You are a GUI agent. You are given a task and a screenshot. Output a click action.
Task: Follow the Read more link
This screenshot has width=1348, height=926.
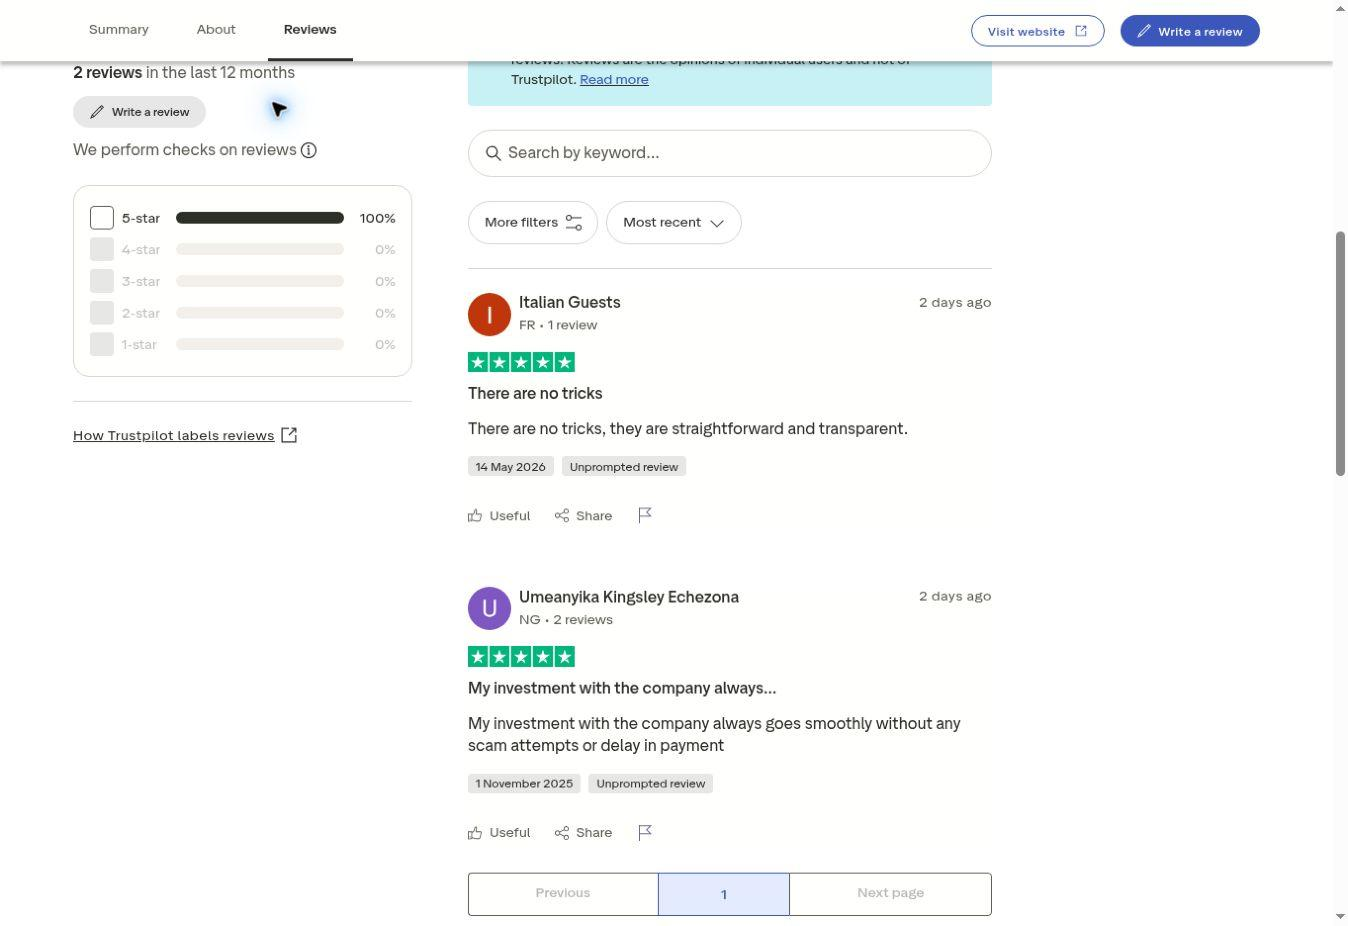tap(614, 79)
